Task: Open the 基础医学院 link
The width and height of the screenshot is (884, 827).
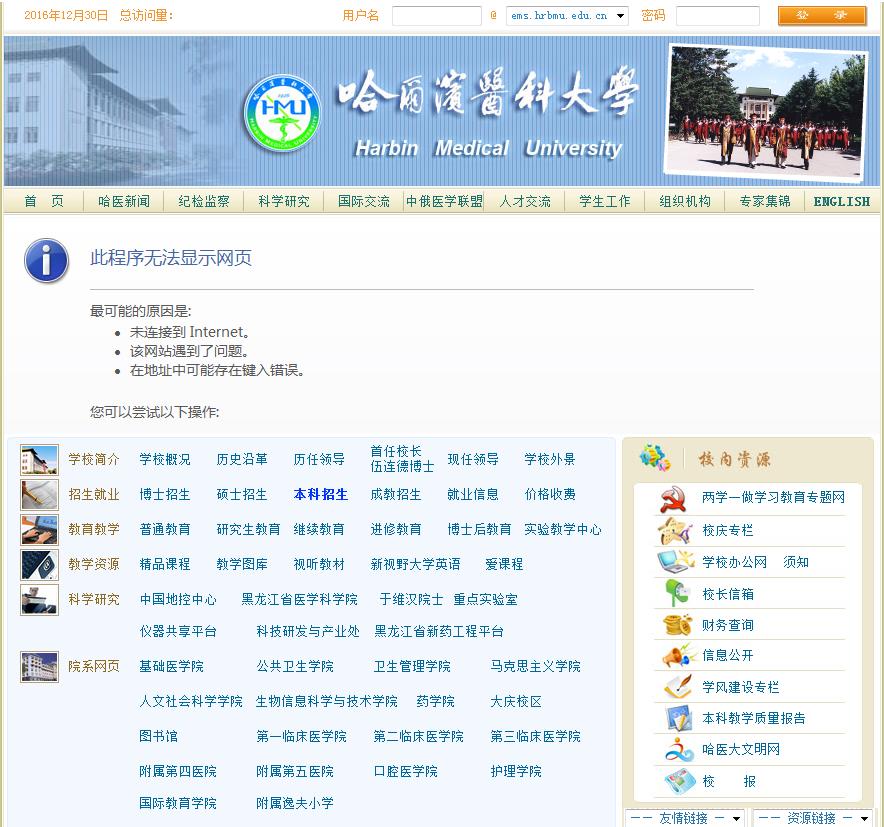Action: tap(171, 667)
